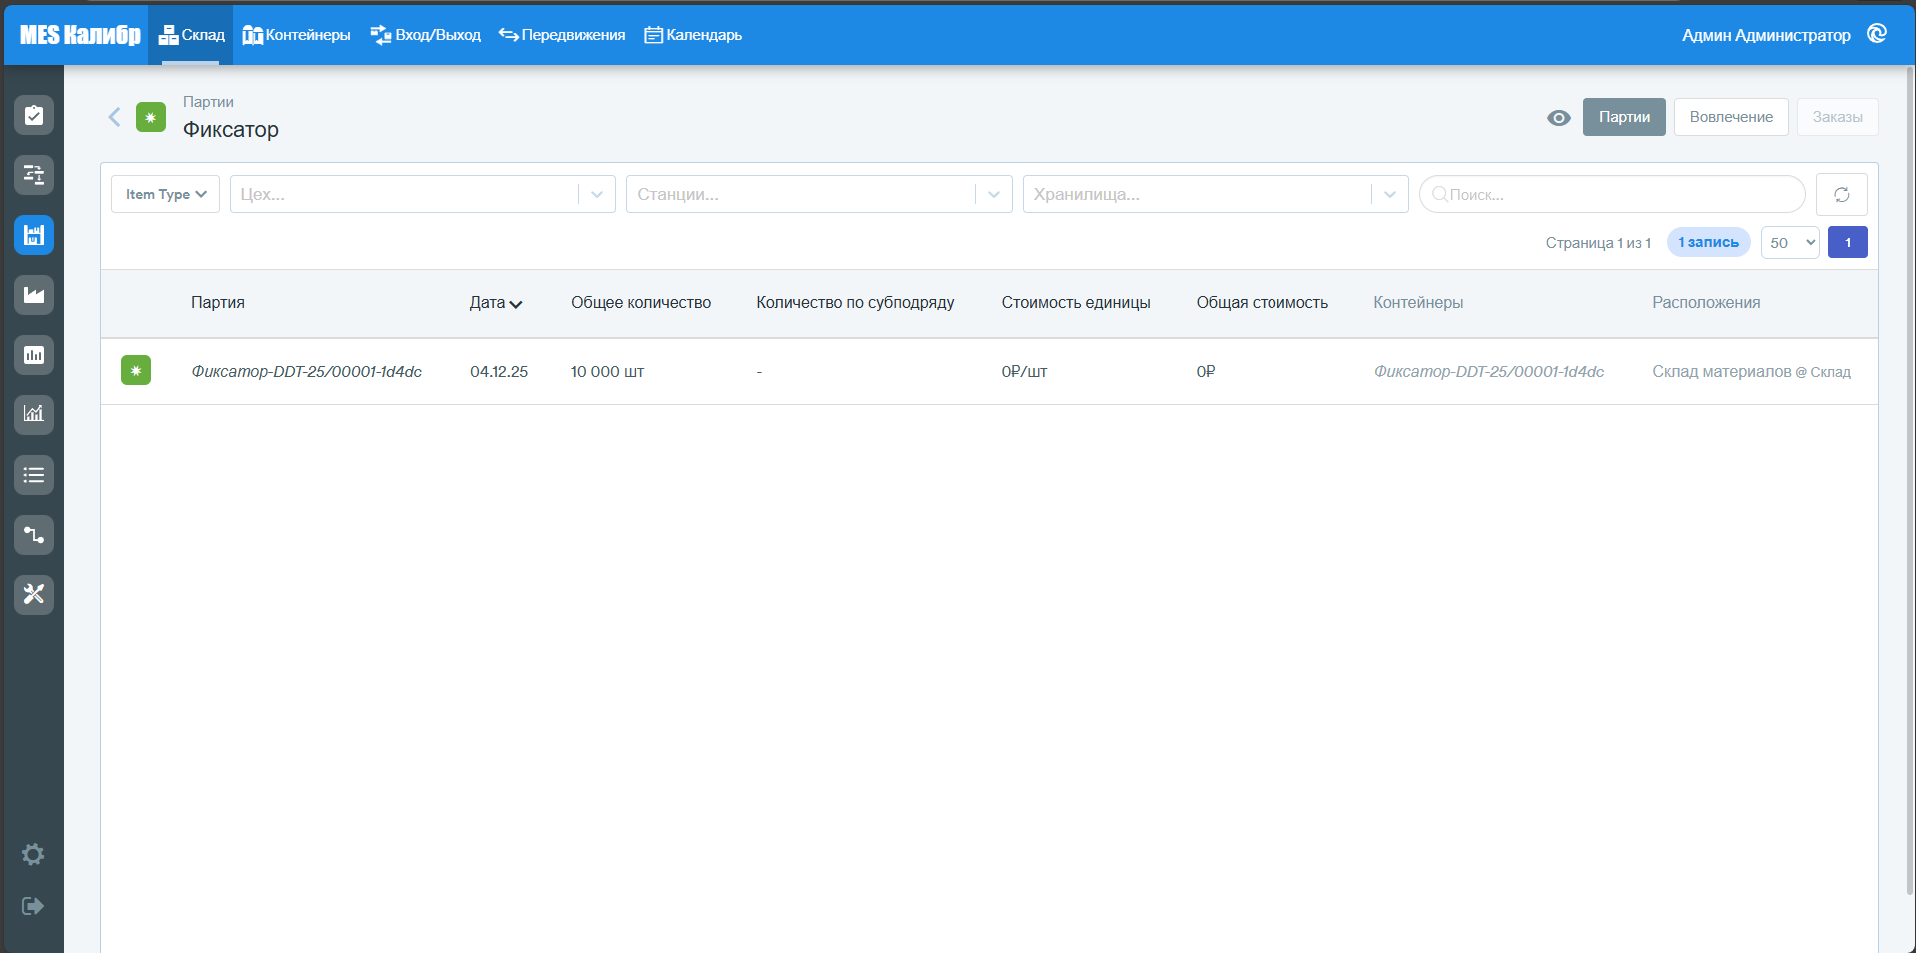Open the sliders planning sidebar icon
The width and height of the screenshot is (1916, 953).
tap(34, 175)
